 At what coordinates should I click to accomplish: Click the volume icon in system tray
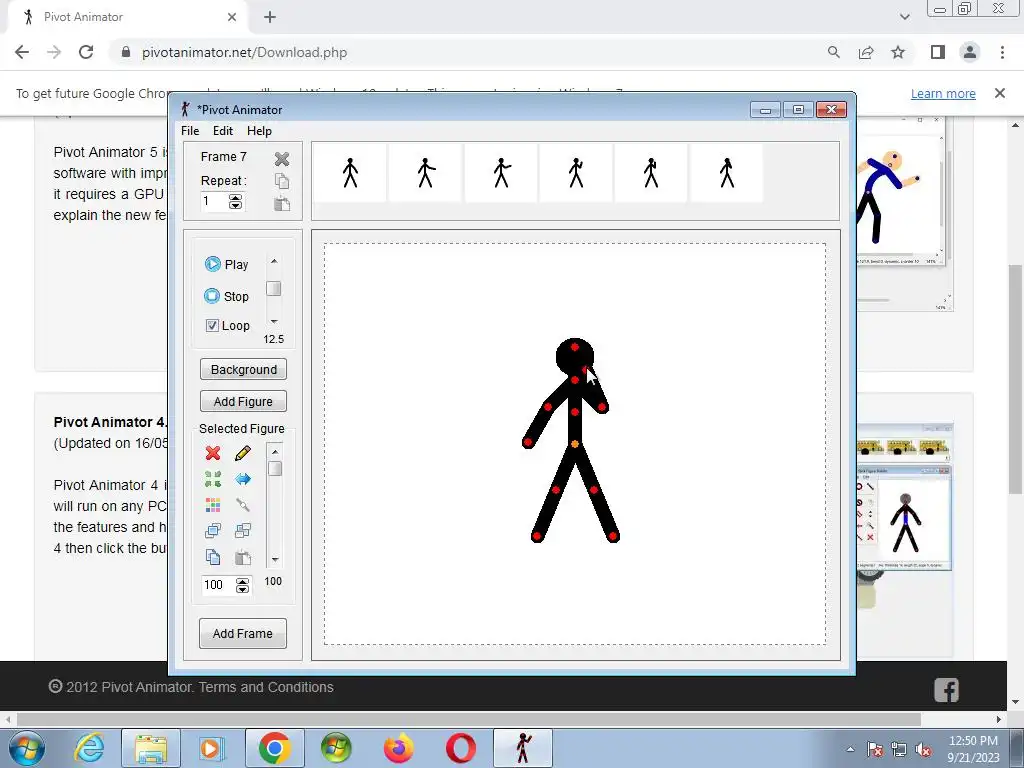[923, 749]
